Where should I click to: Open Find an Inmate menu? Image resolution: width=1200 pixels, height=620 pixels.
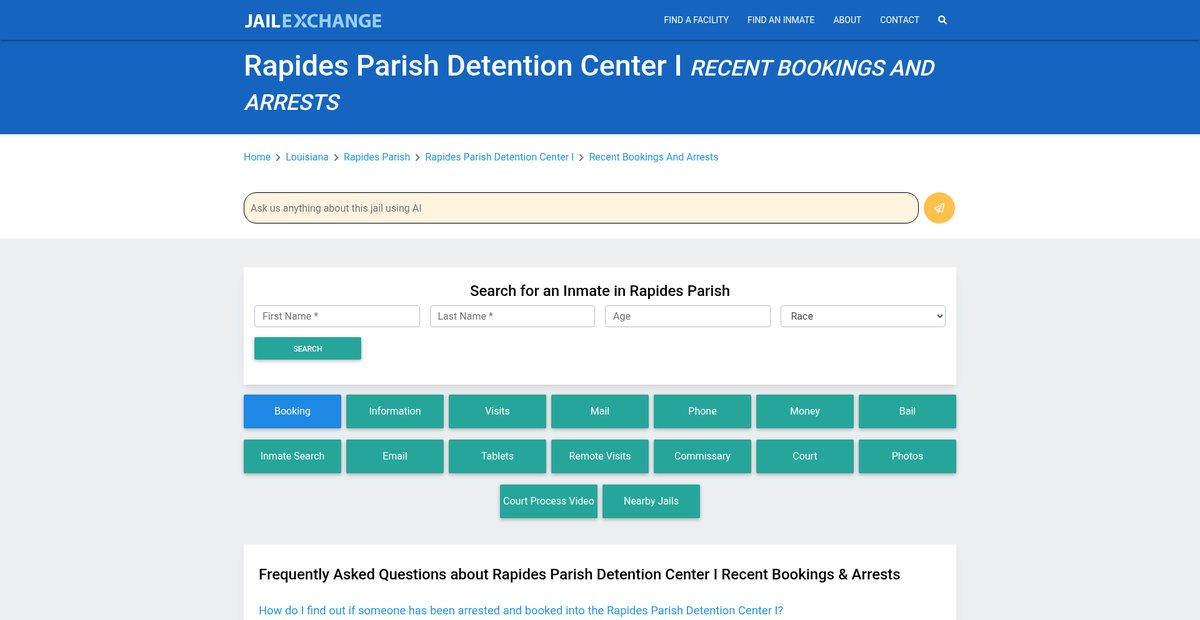click(780, 20)
